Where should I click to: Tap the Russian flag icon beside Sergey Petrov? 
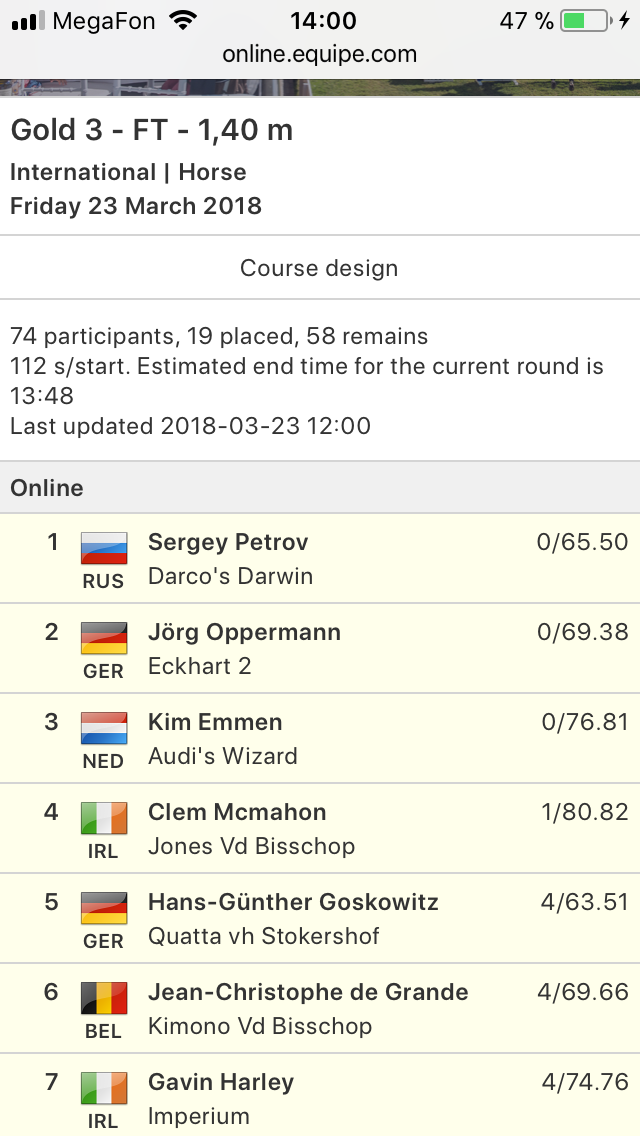tap(104, 548)
